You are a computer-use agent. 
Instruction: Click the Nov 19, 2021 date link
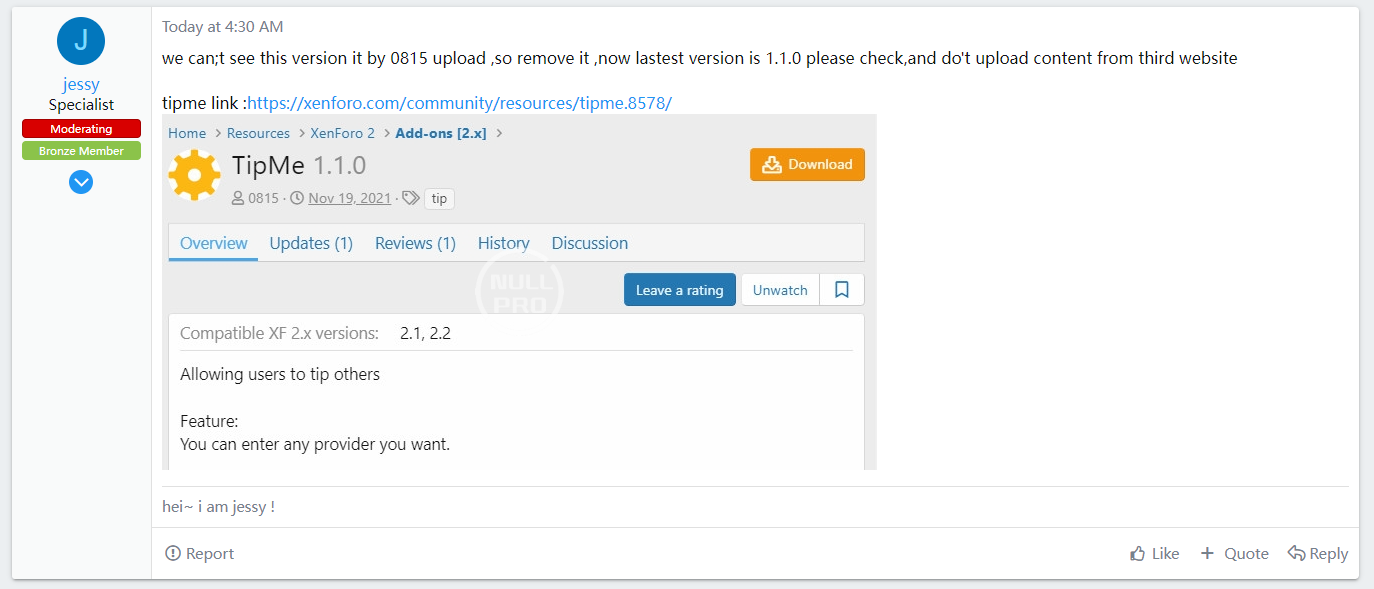click(x=350, y=198)
